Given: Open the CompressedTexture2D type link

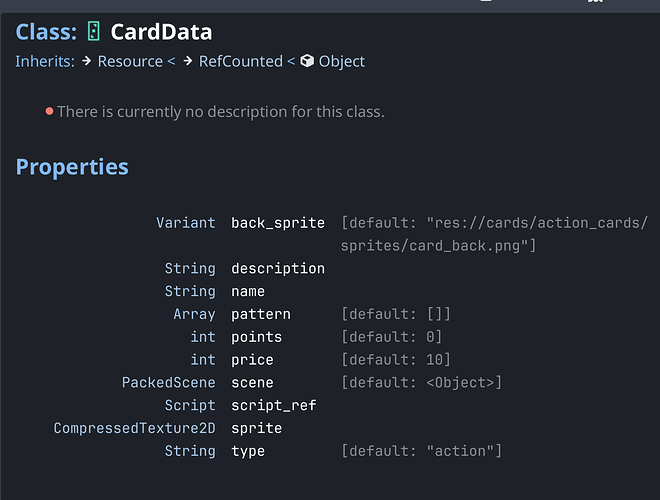Looking at the screenshot, I should (x=134, y=429).
